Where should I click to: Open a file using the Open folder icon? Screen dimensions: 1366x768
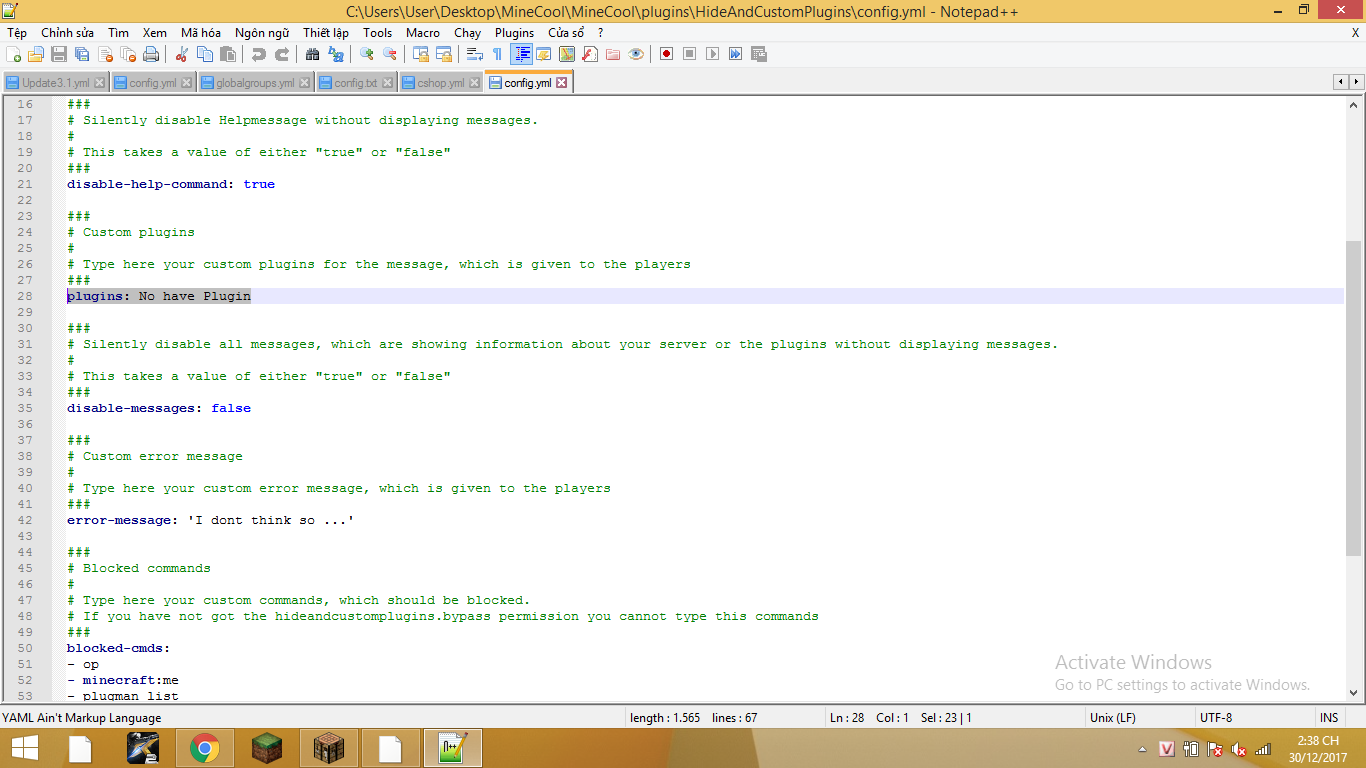[36, 54]
